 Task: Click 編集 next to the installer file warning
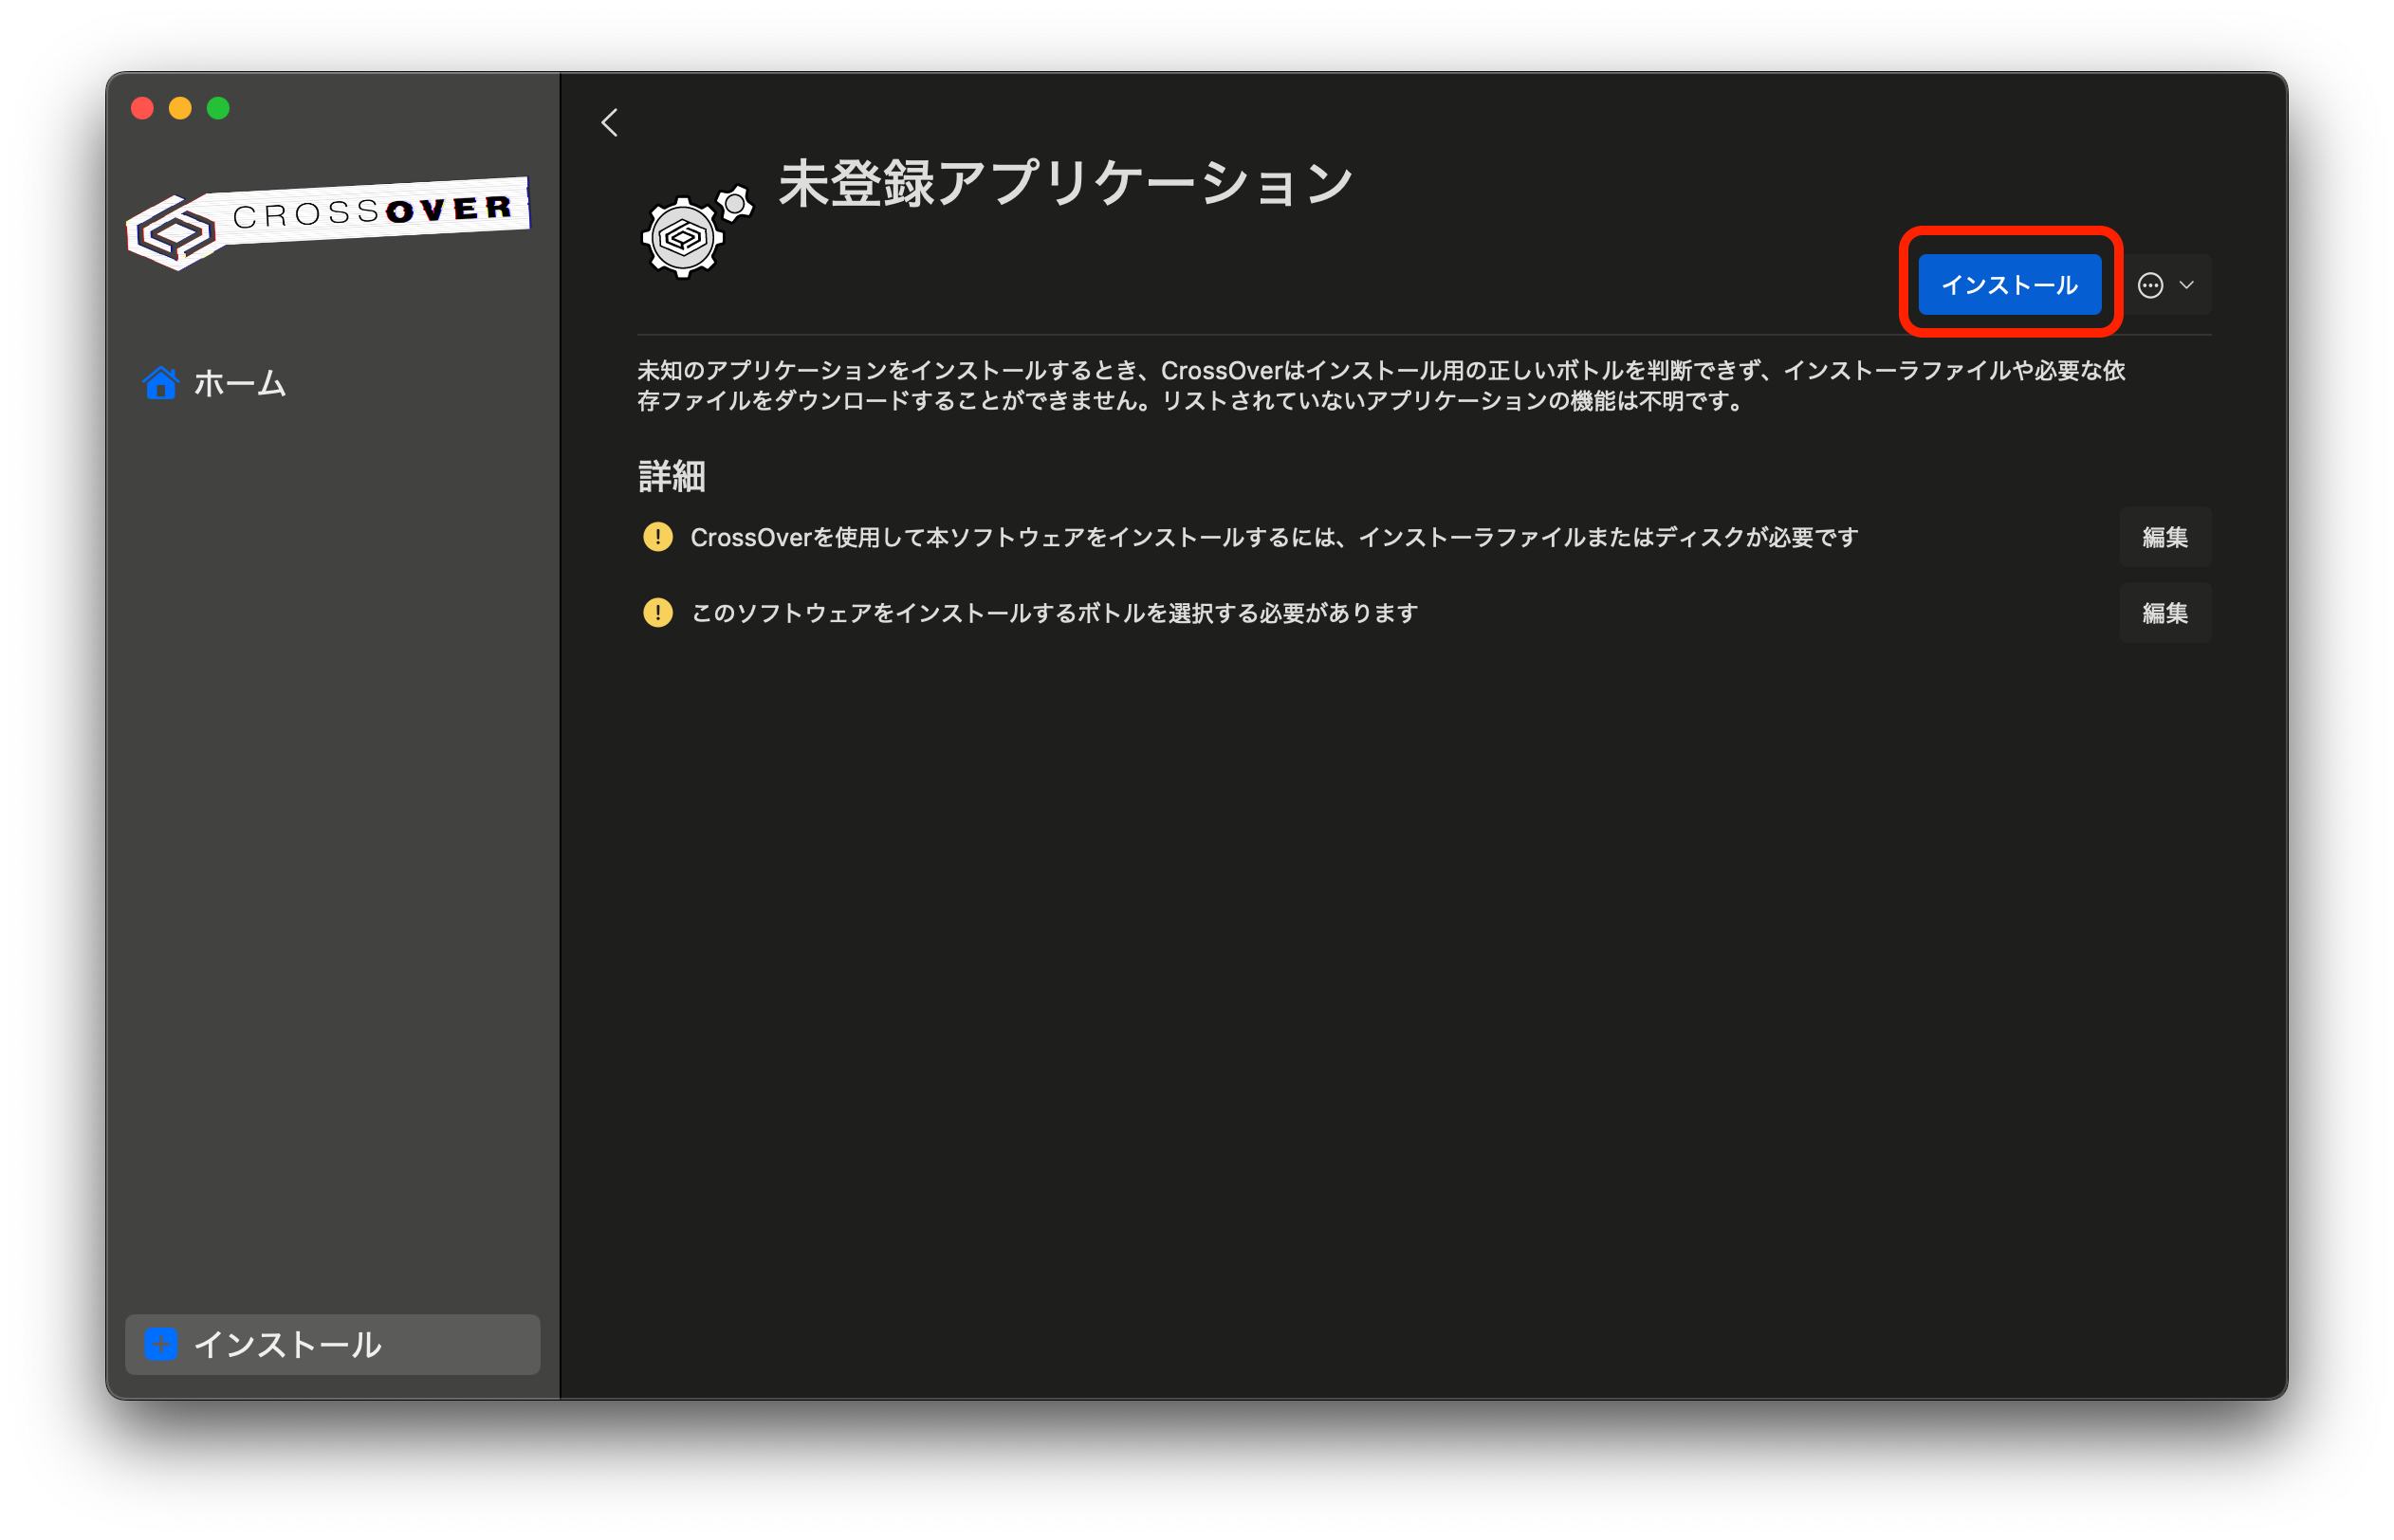click(2164, 537)
